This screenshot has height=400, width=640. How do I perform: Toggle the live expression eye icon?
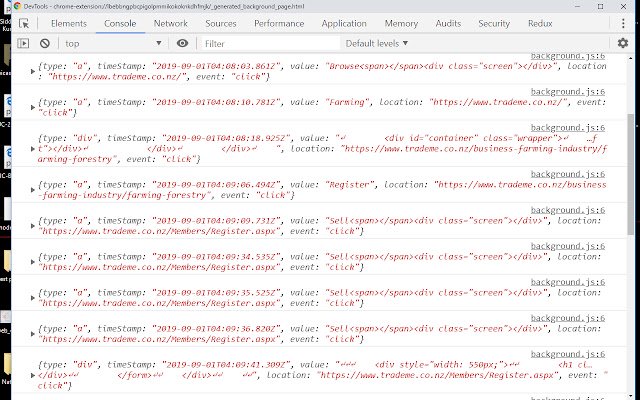tap(182, 43)
